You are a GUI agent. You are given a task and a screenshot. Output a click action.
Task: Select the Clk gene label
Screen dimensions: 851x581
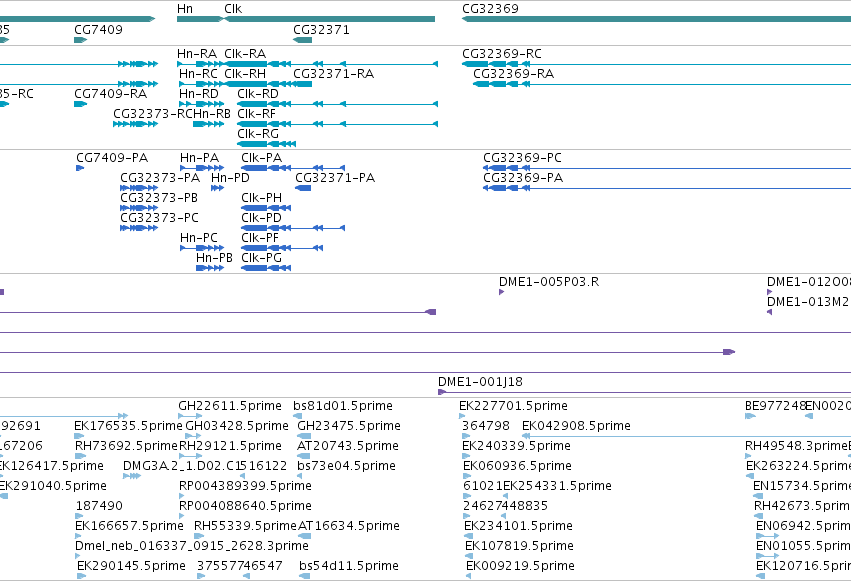(233, 9)
